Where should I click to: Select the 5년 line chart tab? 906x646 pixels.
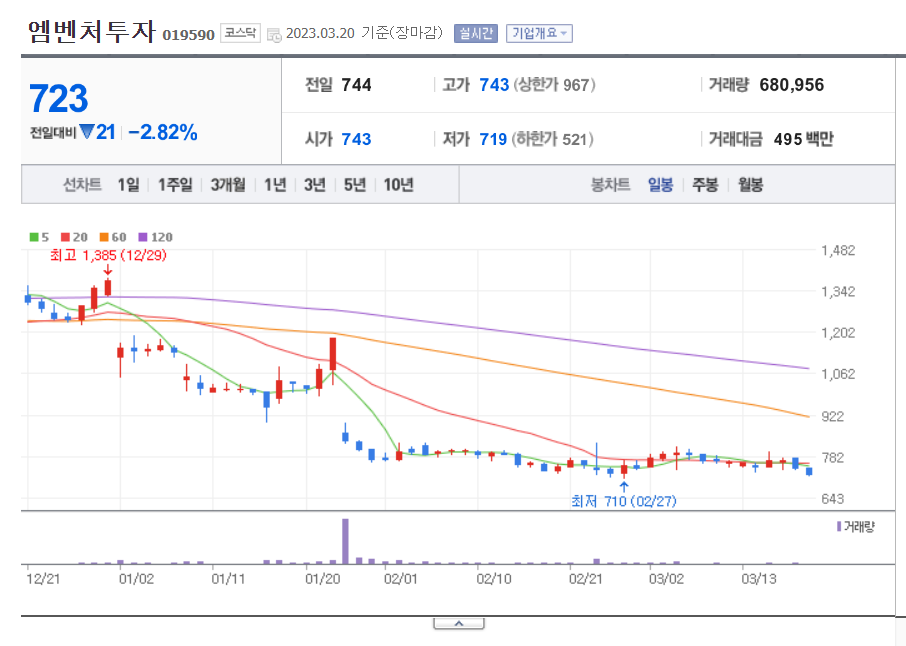coord(355,185)
